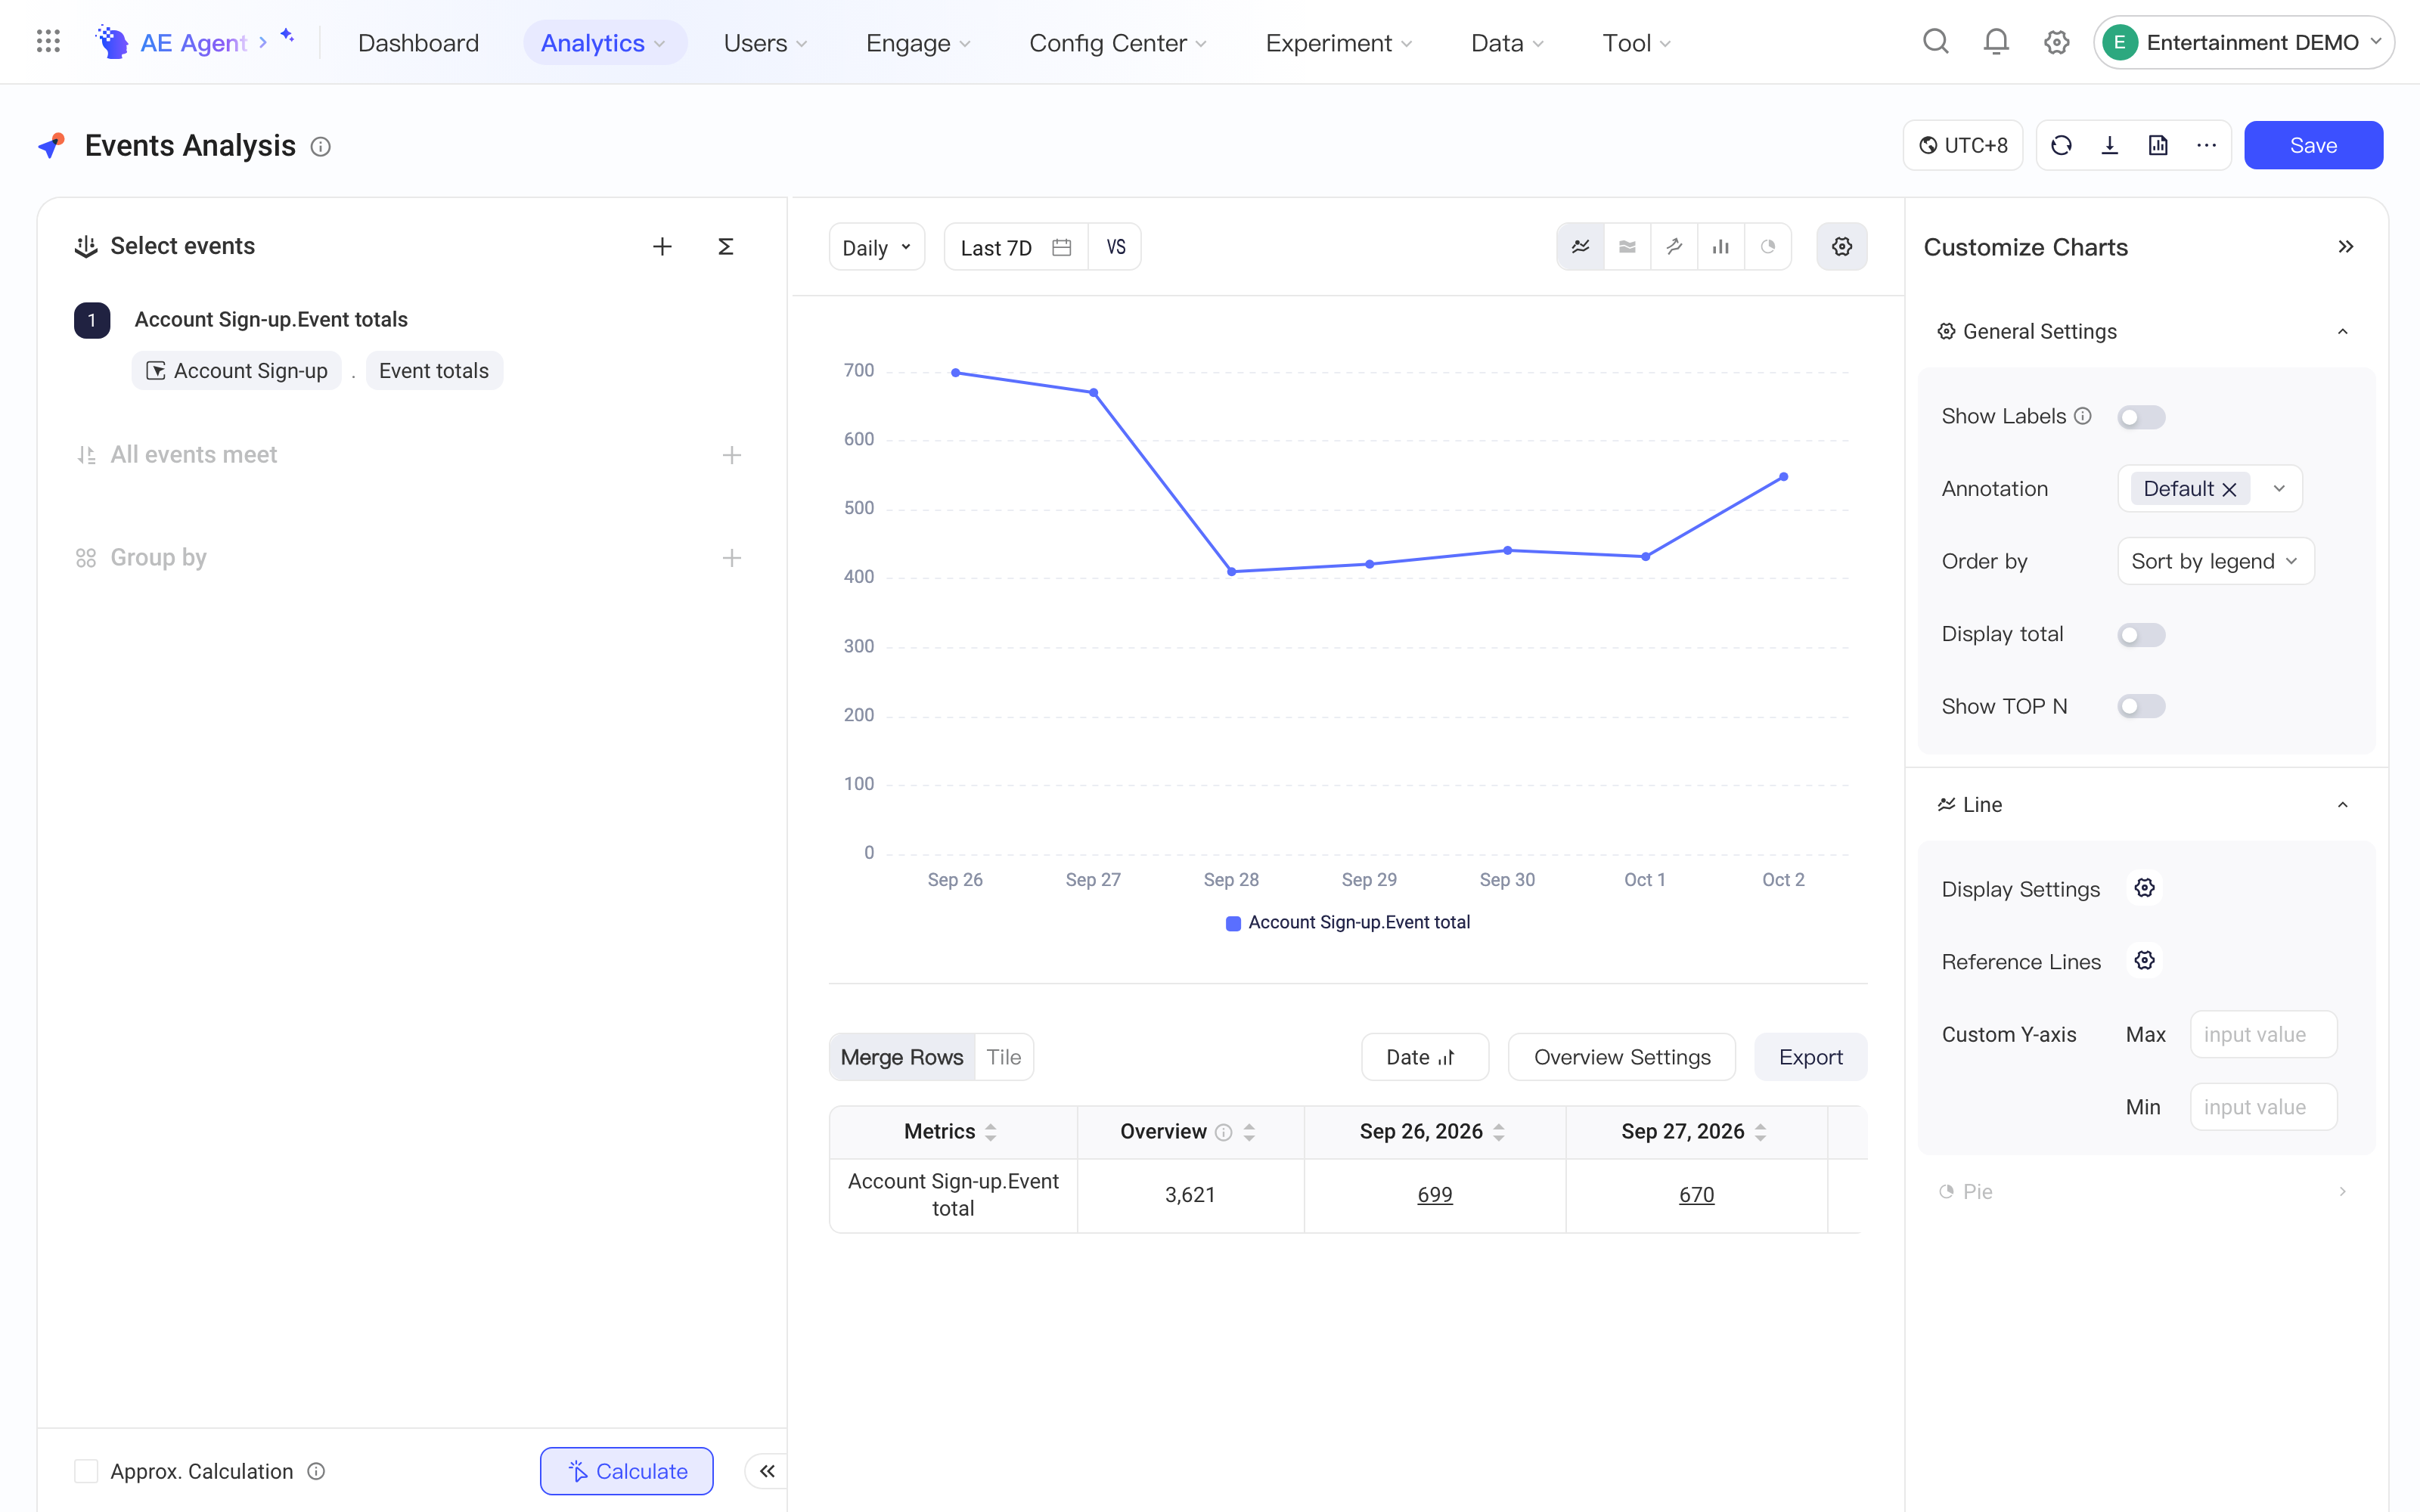
Task: Refresh the analysis results
Action: (2061, 146)
